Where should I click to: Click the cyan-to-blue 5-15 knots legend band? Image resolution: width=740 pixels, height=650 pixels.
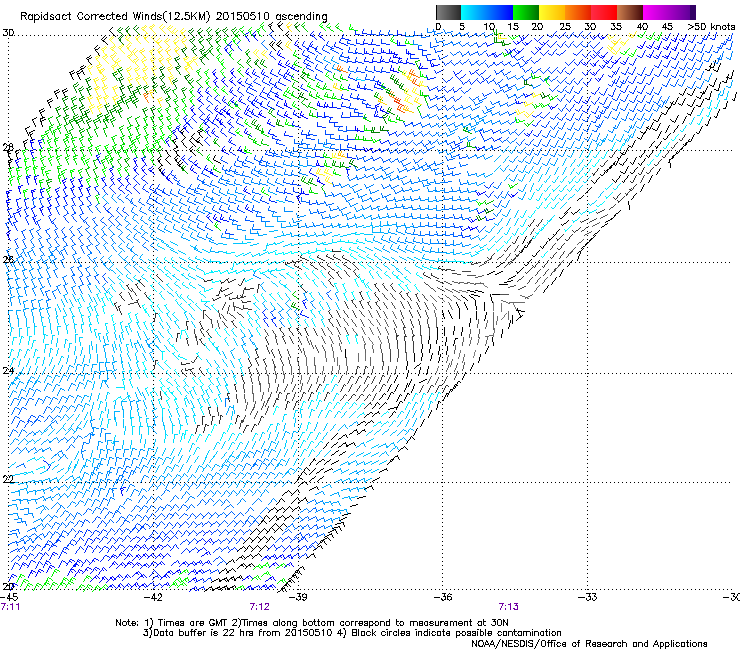pos(487,12)
